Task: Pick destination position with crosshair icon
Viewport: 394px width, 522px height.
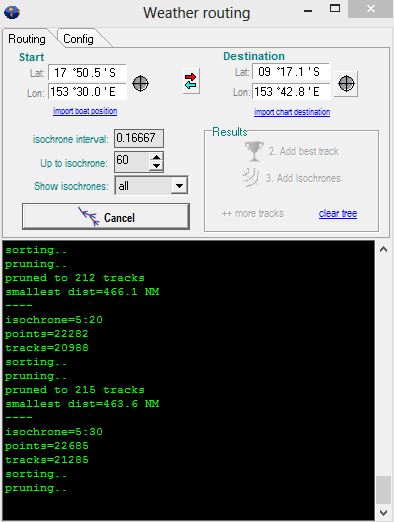Action: tap(346, 83)
